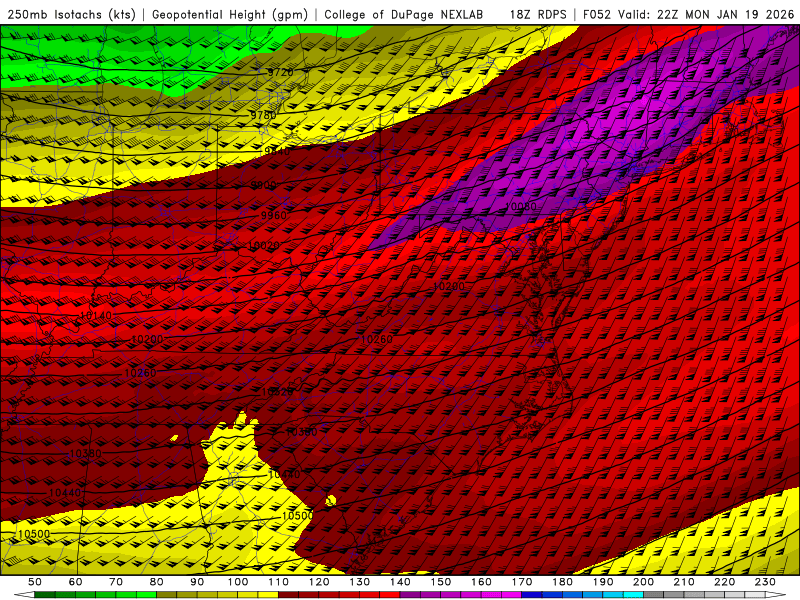This screenshot has height=600, width=800.
Task: Click the 9840 height contour label
Action: [x=277, y=152]
